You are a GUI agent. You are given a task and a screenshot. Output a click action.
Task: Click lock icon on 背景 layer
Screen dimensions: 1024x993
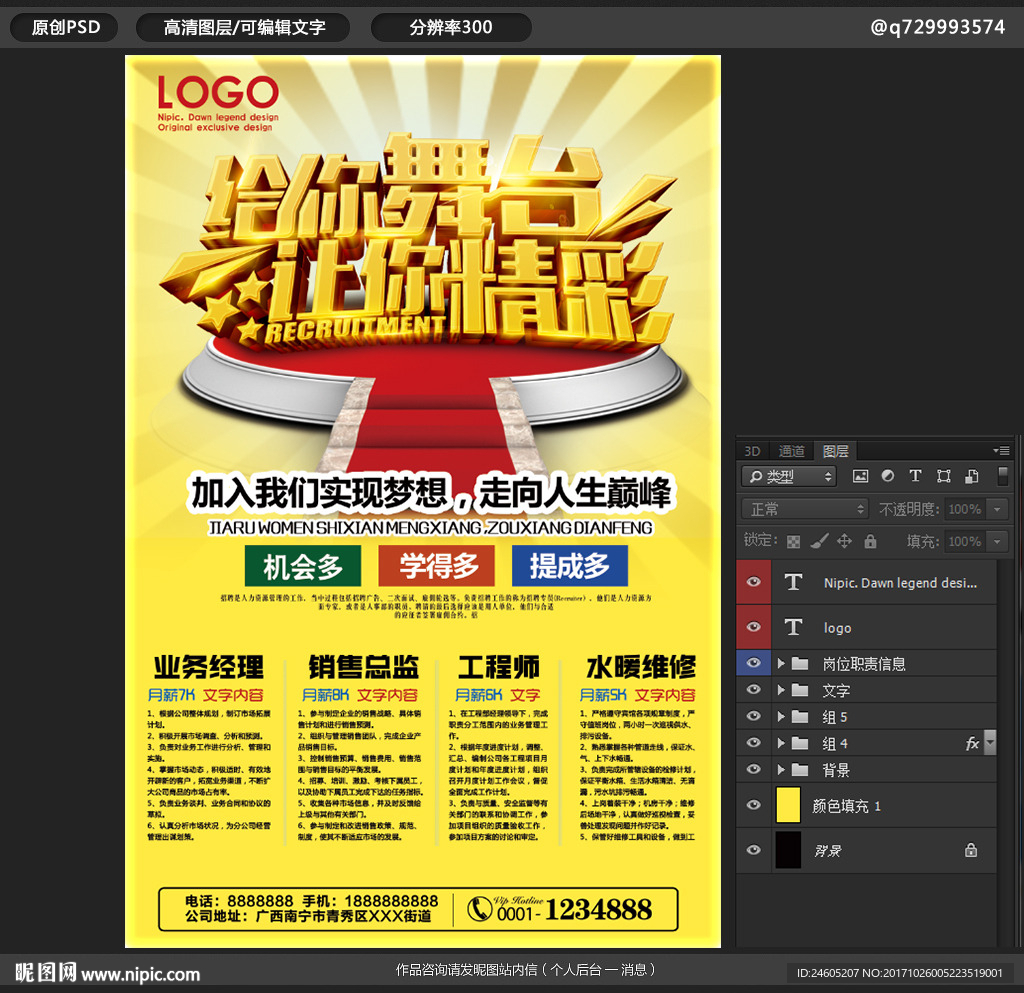(x=971, y=849)
